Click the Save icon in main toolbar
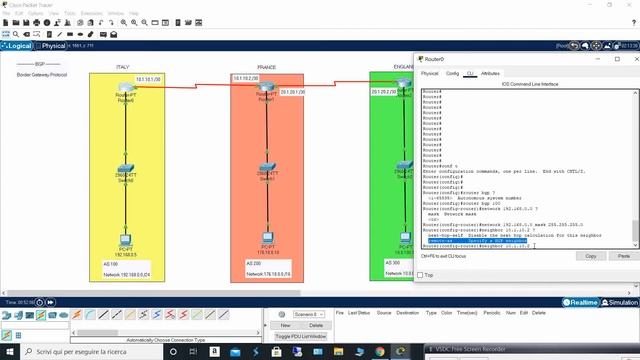Image resolution: width=640 pixels, height=360 pixels. tap(26, 23)
